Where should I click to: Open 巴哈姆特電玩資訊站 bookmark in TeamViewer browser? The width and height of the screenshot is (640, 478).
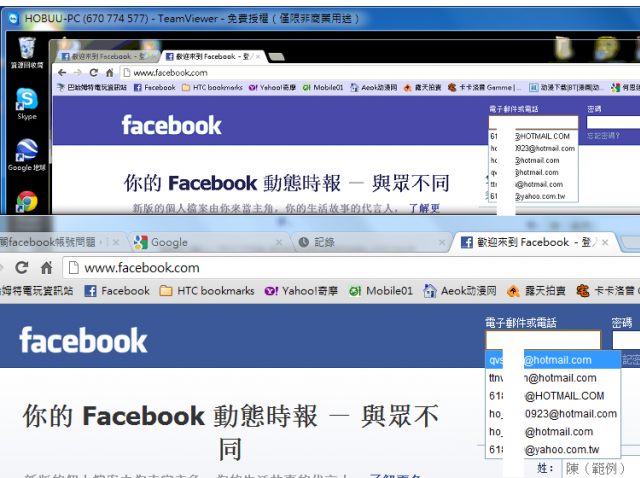click(x=92, y=87)
